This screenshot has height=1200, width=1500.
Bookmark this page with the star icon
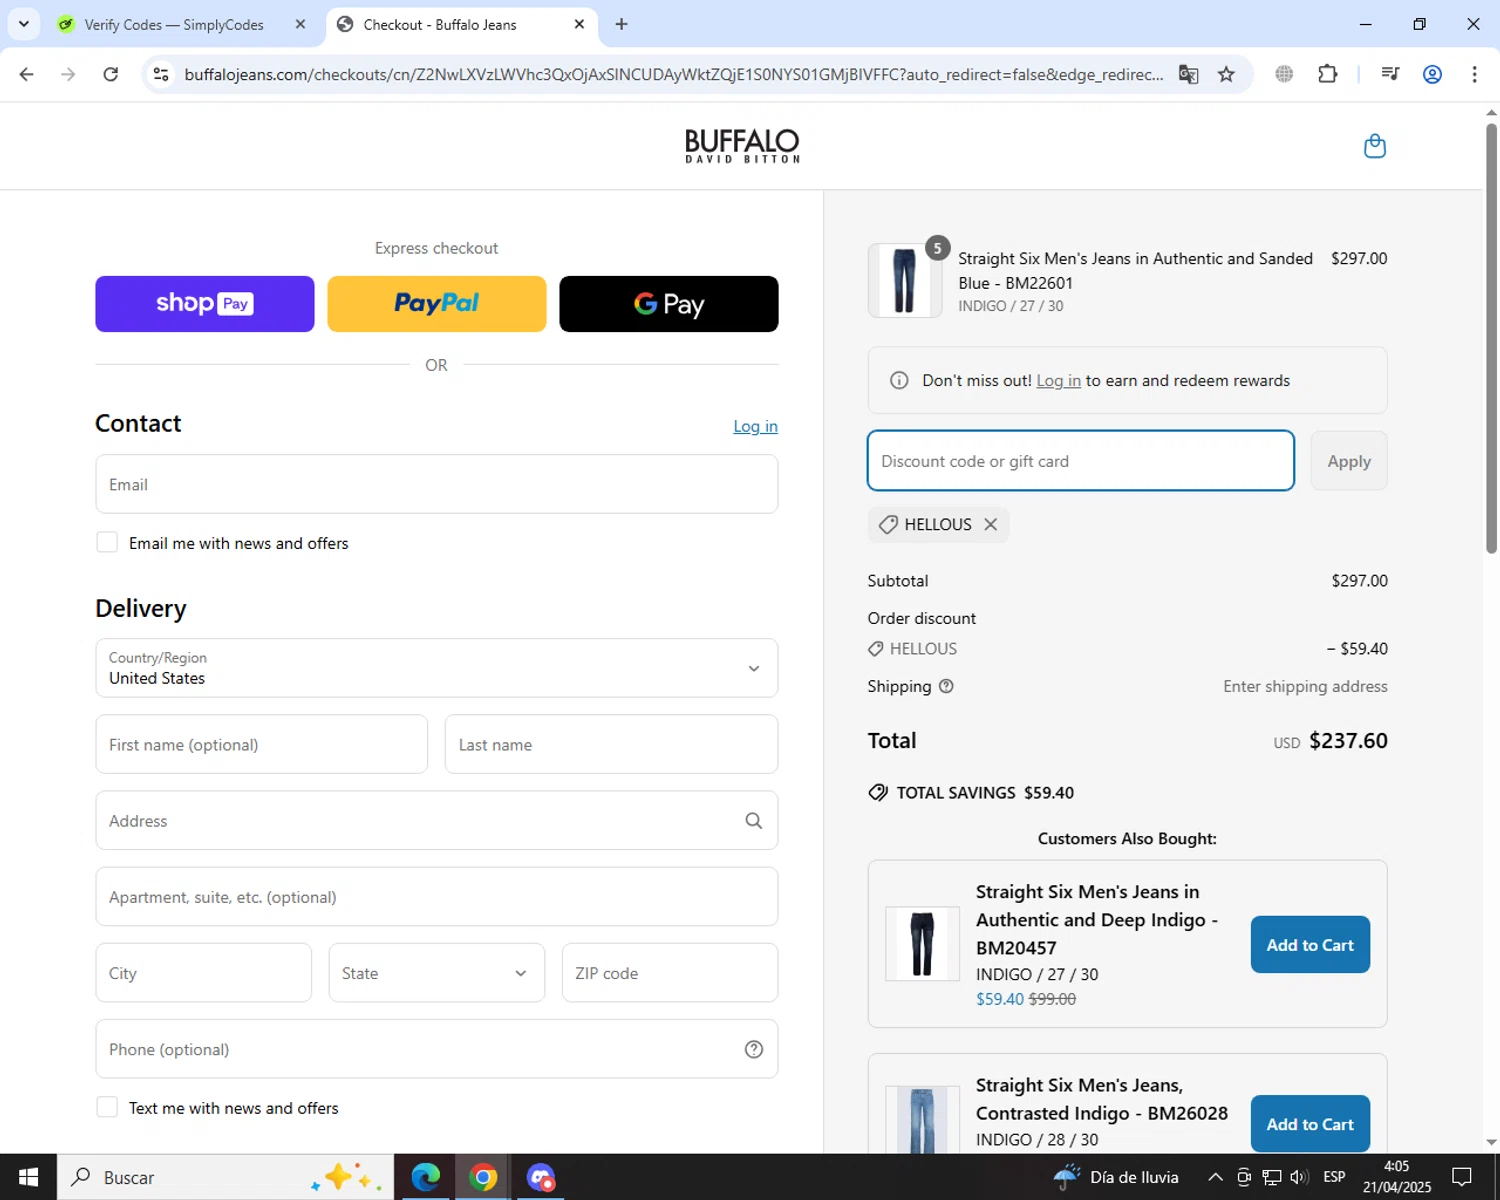(x=1226, y=74)
